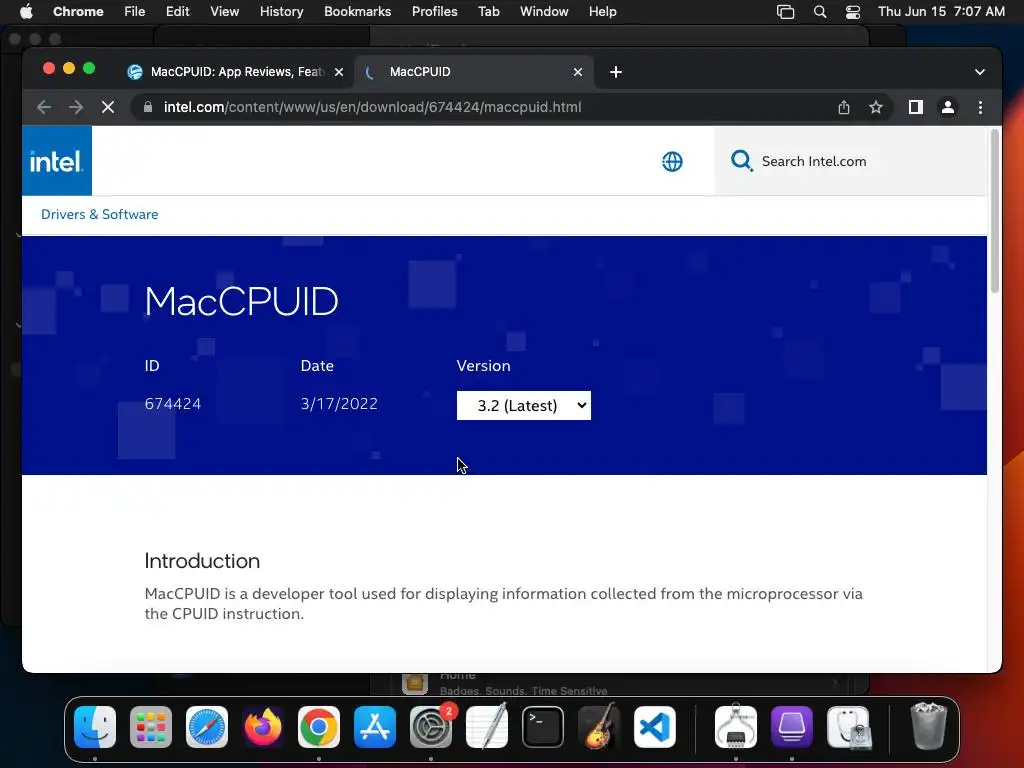The width and height of the screenshot is (1024, 768).
Task: Open Chrome three-dot menu
Action: click(x=980, y=107)
